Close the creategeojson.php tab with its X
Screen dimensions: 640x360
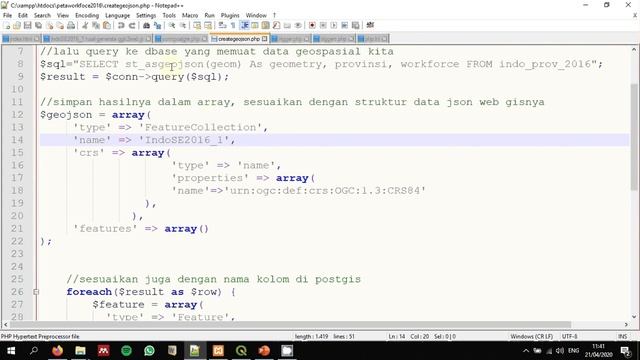[x=265, y=39]
